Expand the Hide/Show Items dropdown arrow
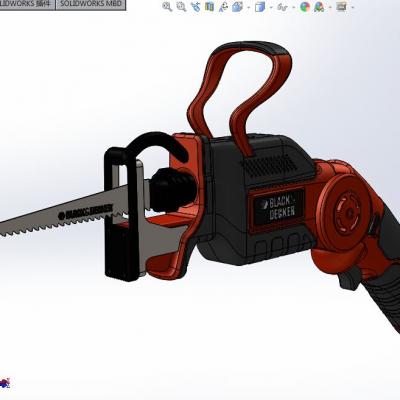 tap(293, 7)
